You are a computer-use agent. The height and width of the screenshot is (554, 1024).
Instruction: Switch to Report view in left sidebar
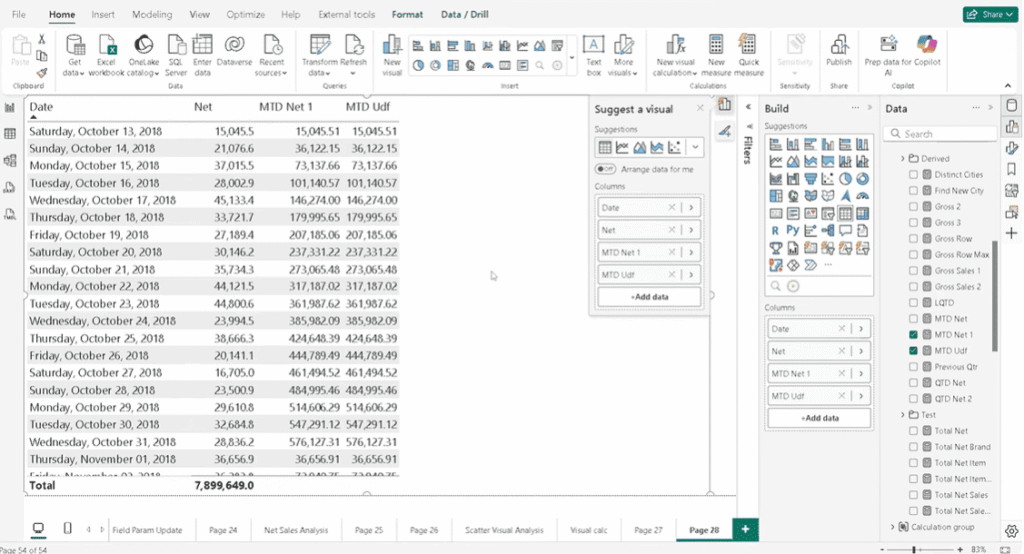[10, 108]
